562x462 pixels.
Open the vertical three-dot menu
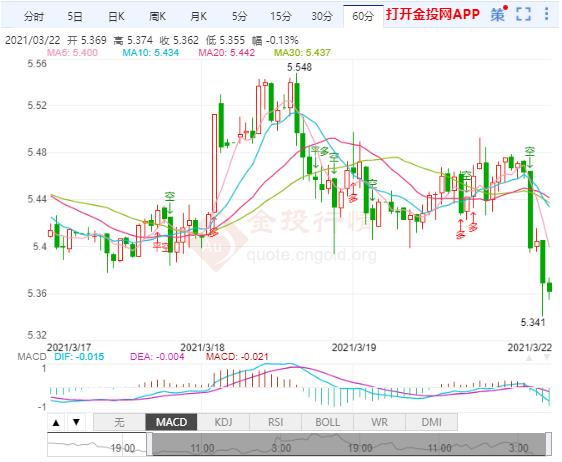coord(547,14)
